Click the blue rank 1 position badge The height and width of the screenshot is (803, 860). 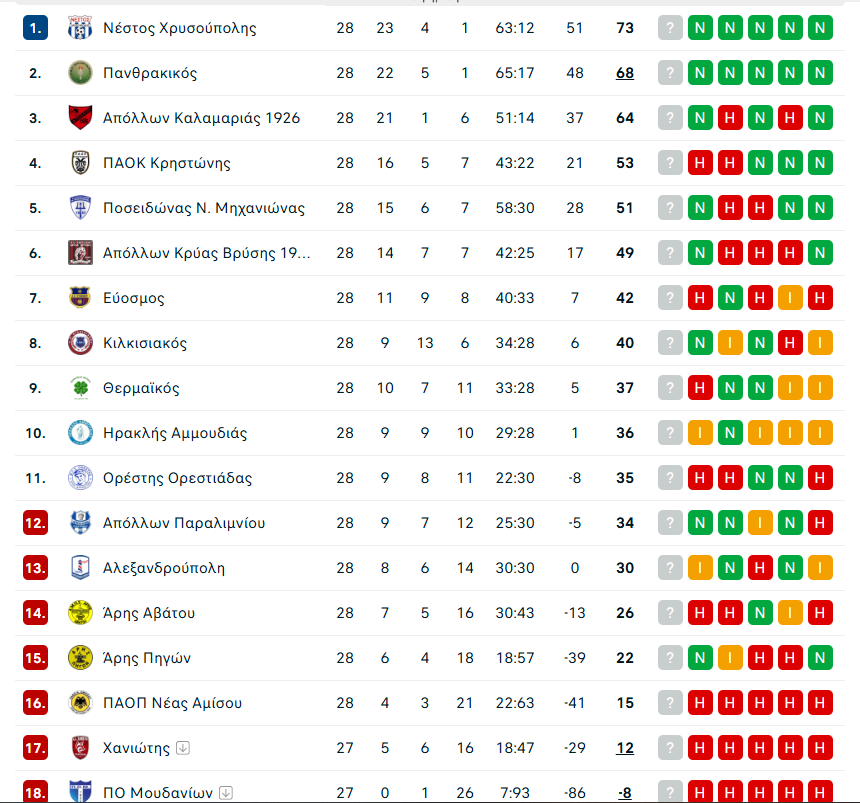click(x=35, y=28)
